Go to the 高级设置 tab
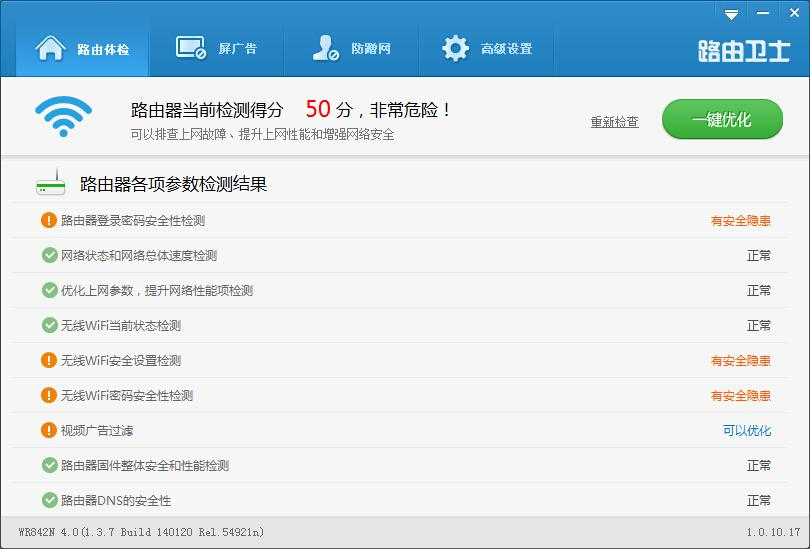The height and width of the screenshot is (549, 810). click(487, 49)
